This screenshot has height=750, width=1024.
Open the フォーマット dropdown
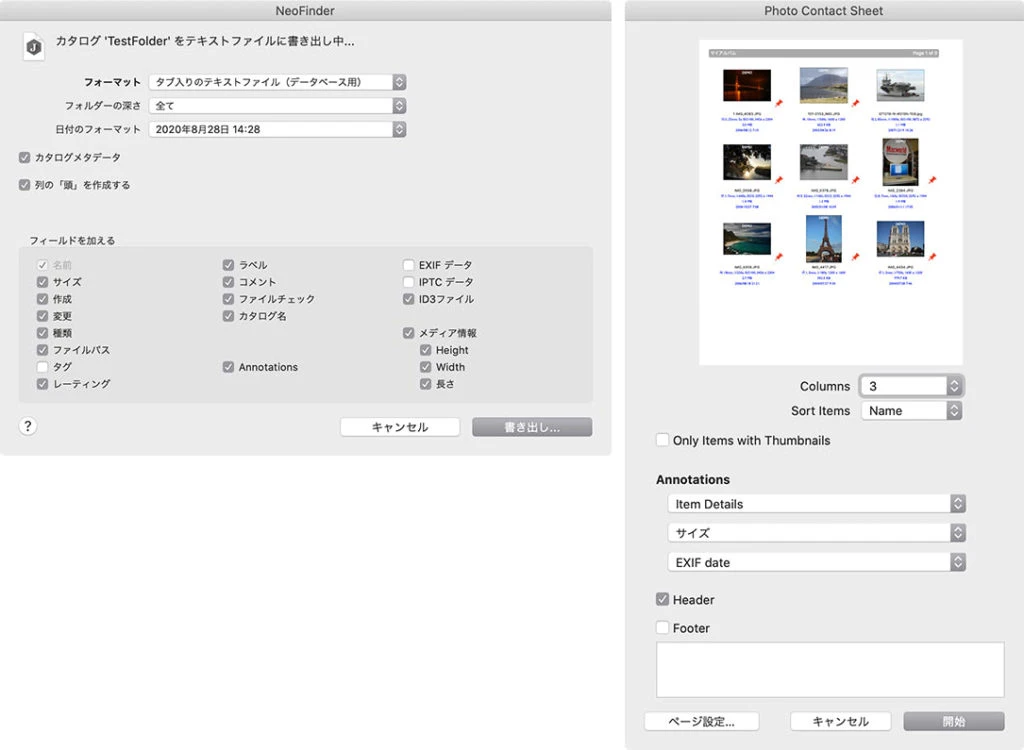coord(278,82)
